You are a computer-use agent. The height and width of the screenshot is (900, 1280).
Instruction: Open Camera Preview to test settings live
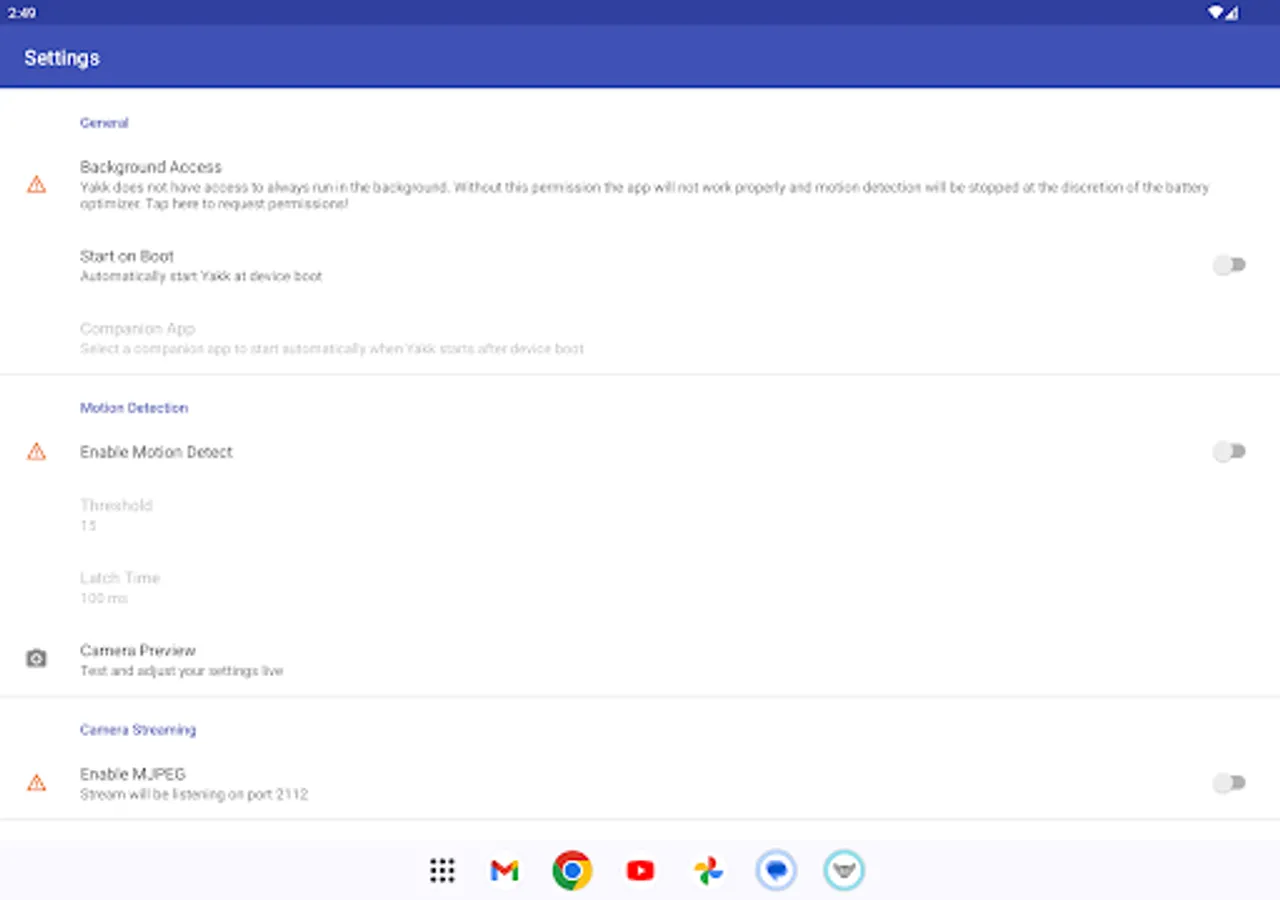click(181, 659)
